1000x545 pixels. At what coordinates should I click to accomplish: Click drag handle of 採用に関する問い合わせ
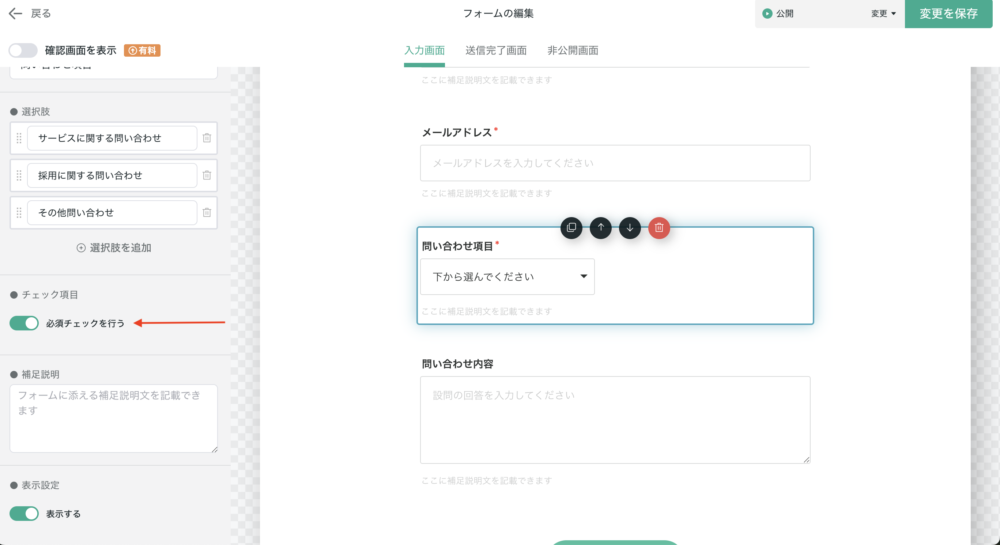pos(19,175)
